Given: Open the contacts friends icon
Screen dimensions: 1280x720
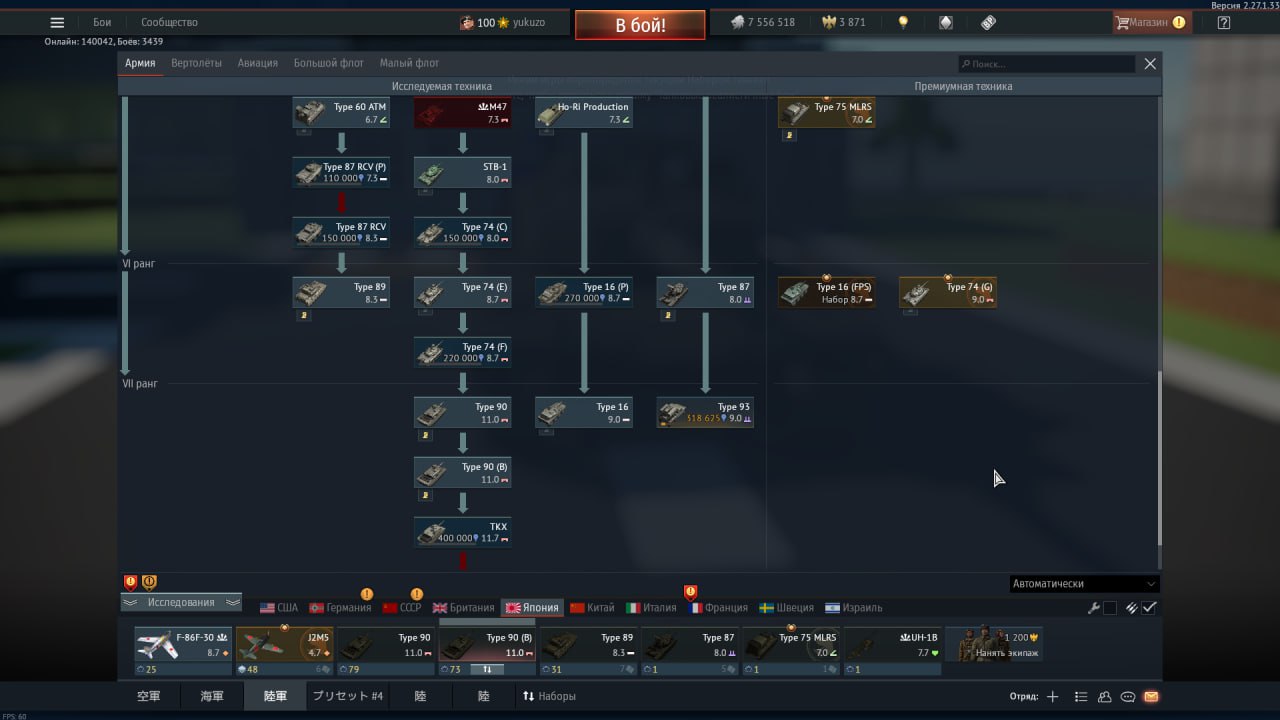Looking at the screenshot, I should pyautogui.click(x=1105, y=697).
